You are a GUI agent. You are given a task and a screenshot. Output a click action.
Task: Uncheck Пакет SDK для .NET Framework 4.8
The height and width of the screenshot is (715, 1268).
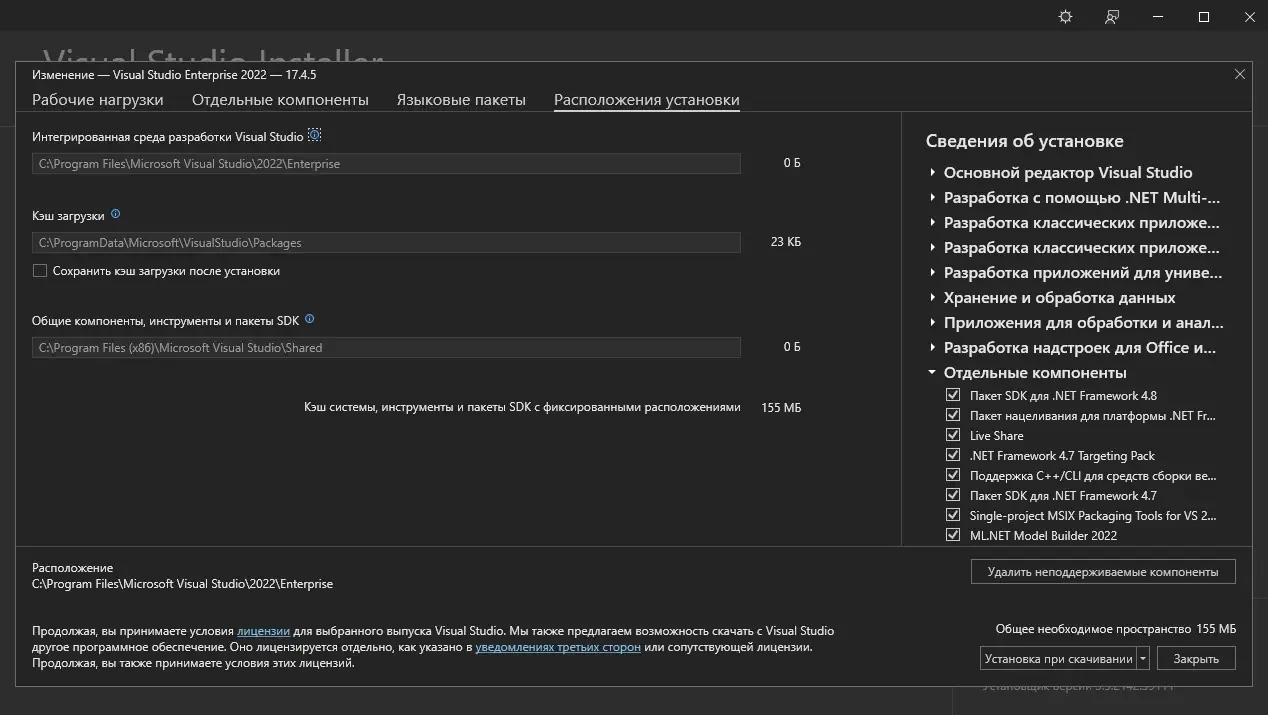point(953,395)
